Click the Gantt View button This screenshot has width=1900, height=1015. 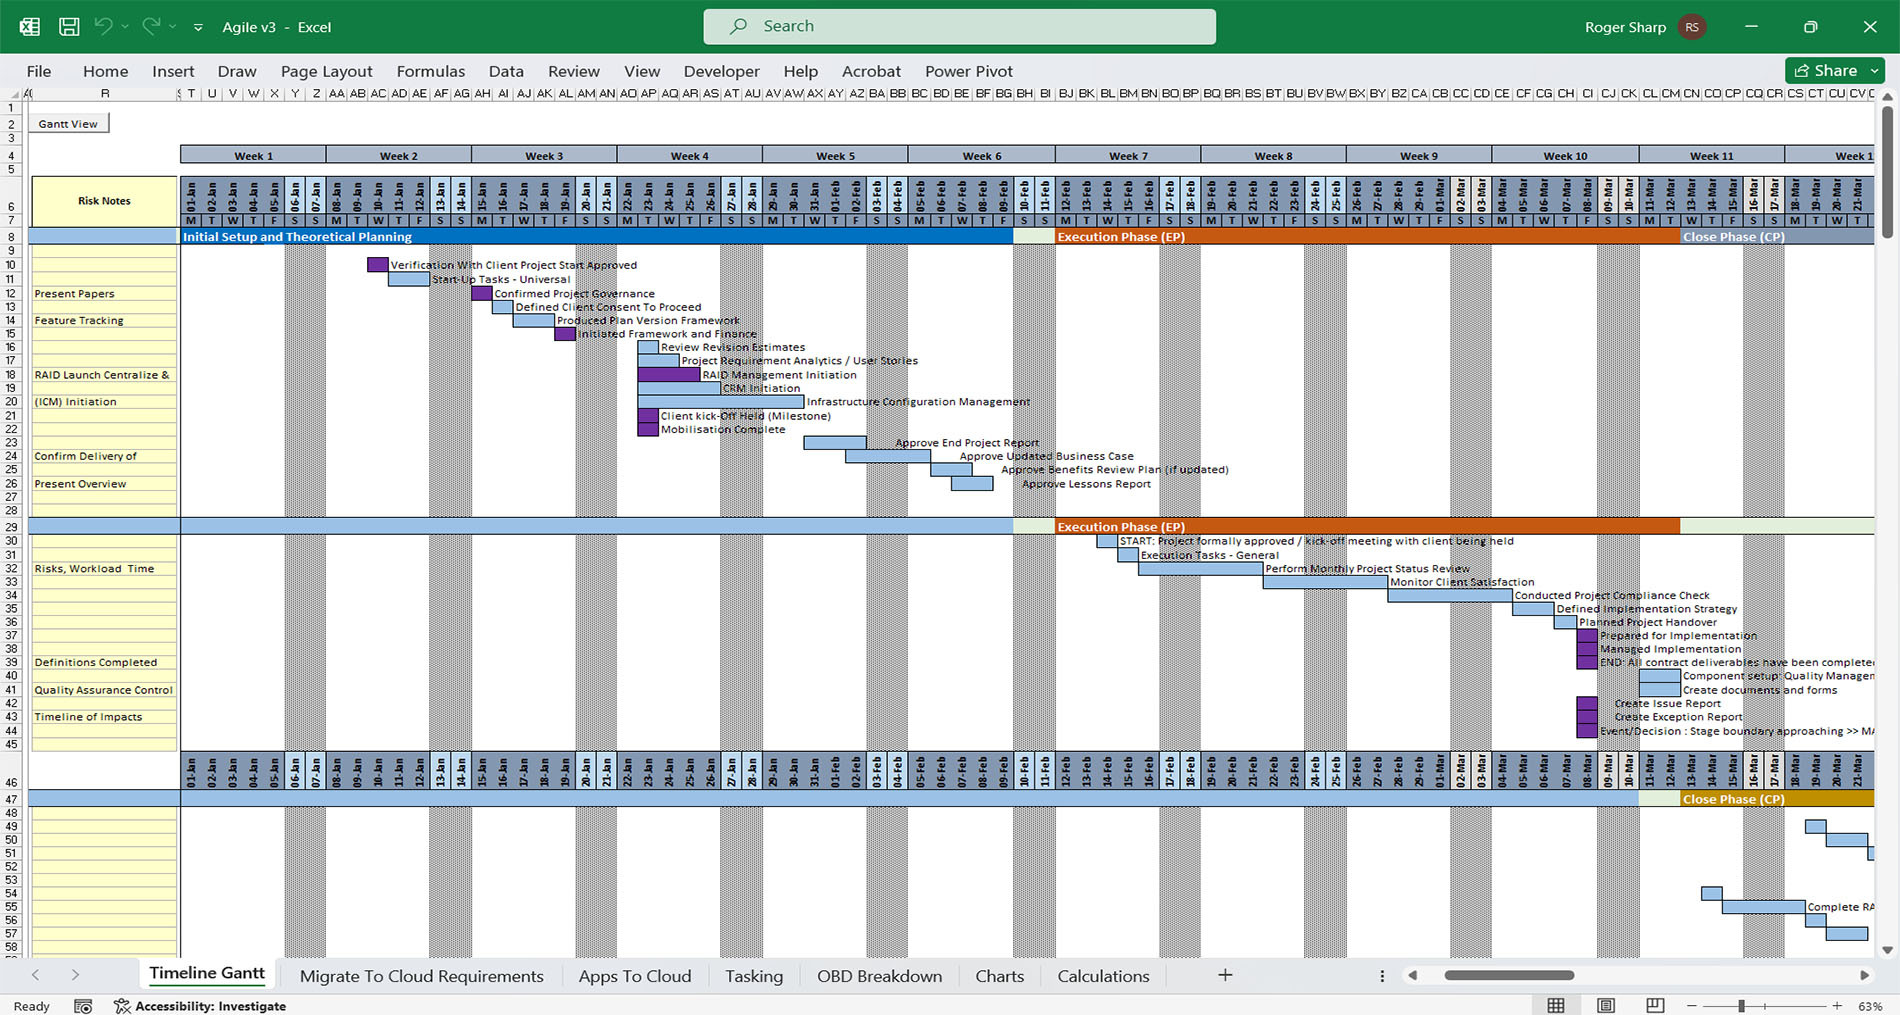tap(69, 124)
